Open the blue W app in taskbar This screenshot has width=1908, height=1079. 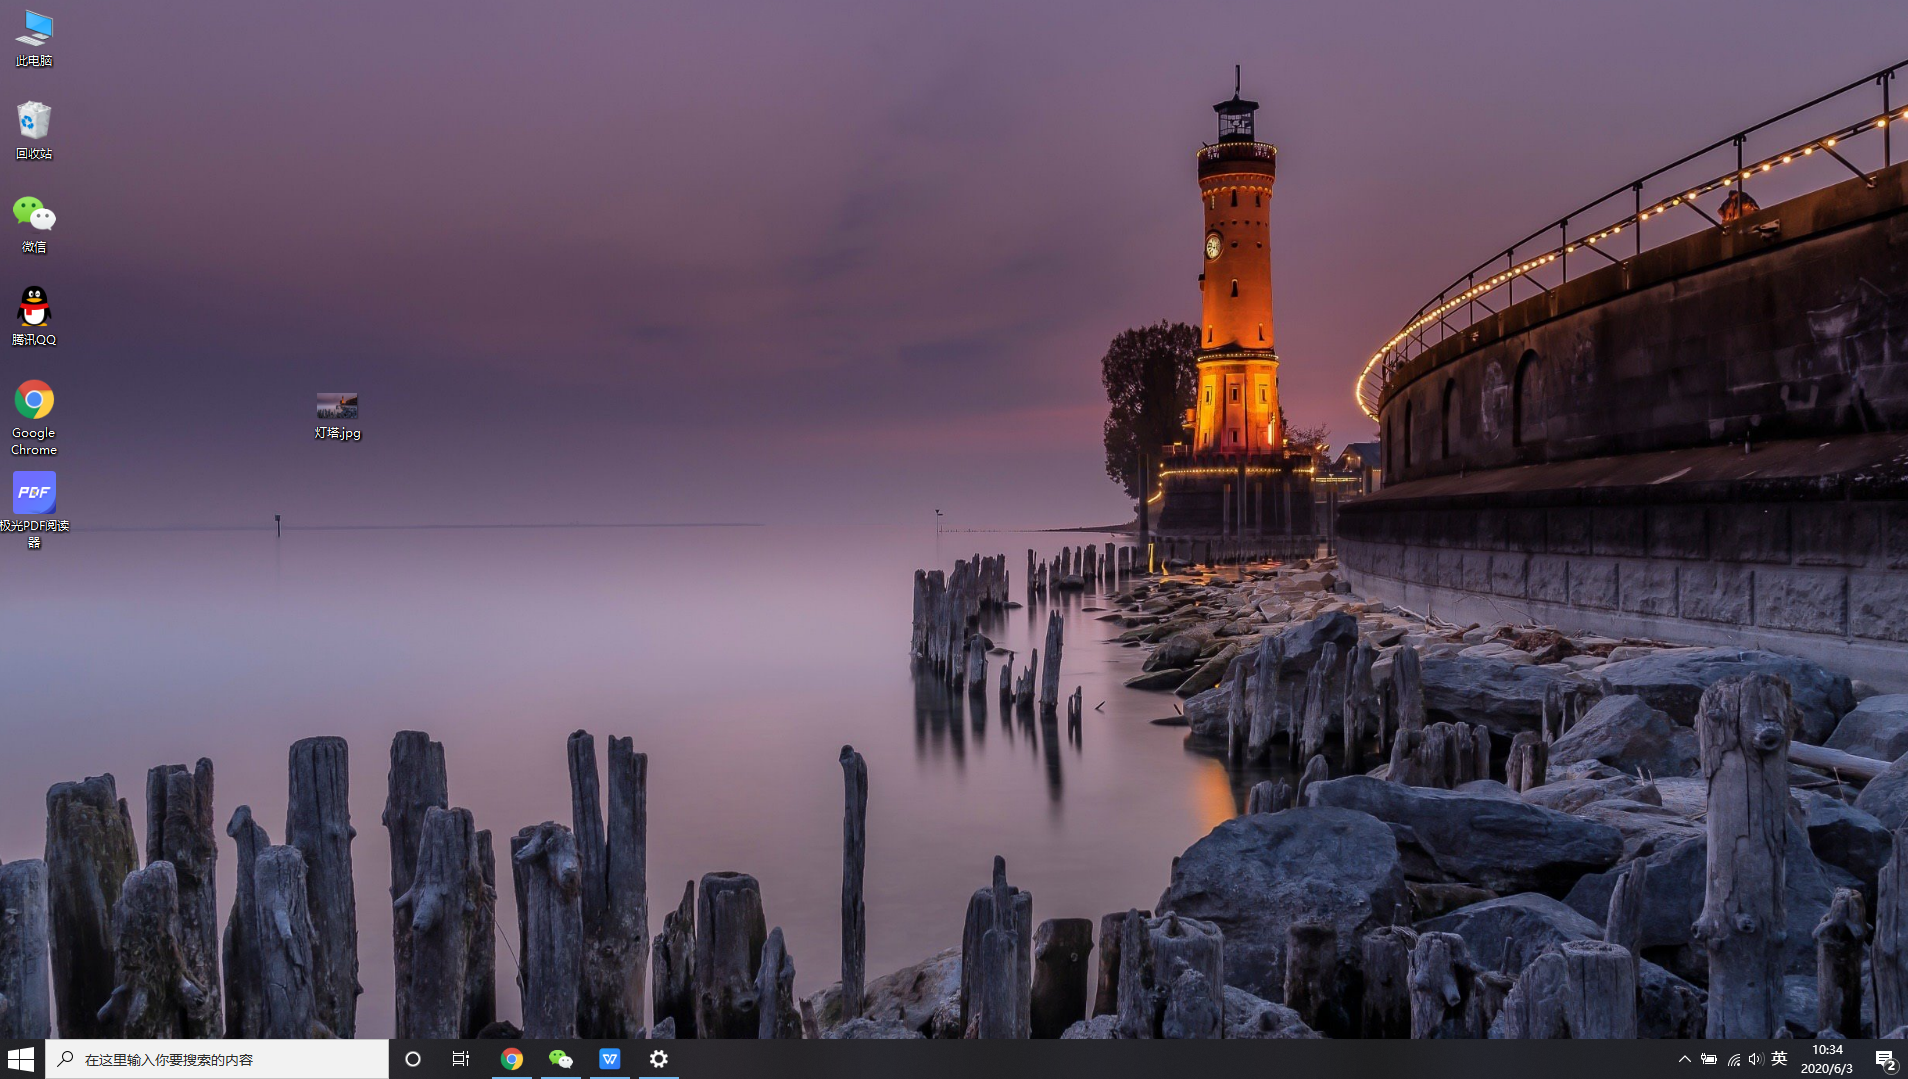(610, 1059)
